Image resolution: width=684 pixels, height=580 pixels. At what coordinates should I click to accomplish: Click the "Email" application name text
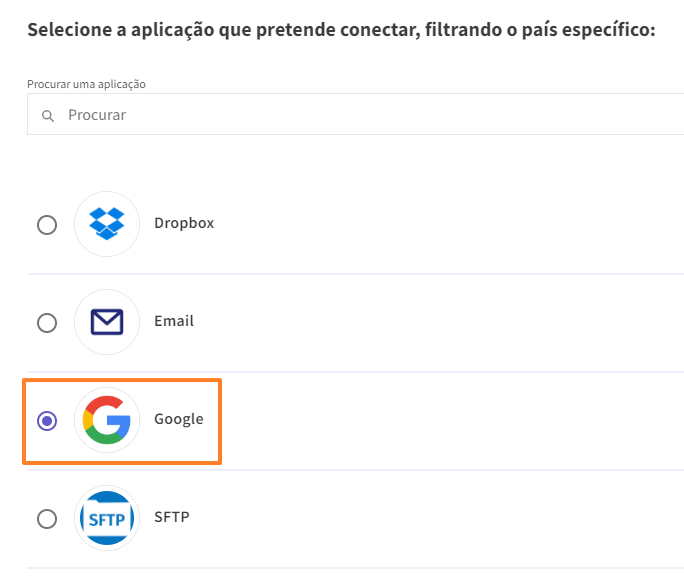point(174,321)
